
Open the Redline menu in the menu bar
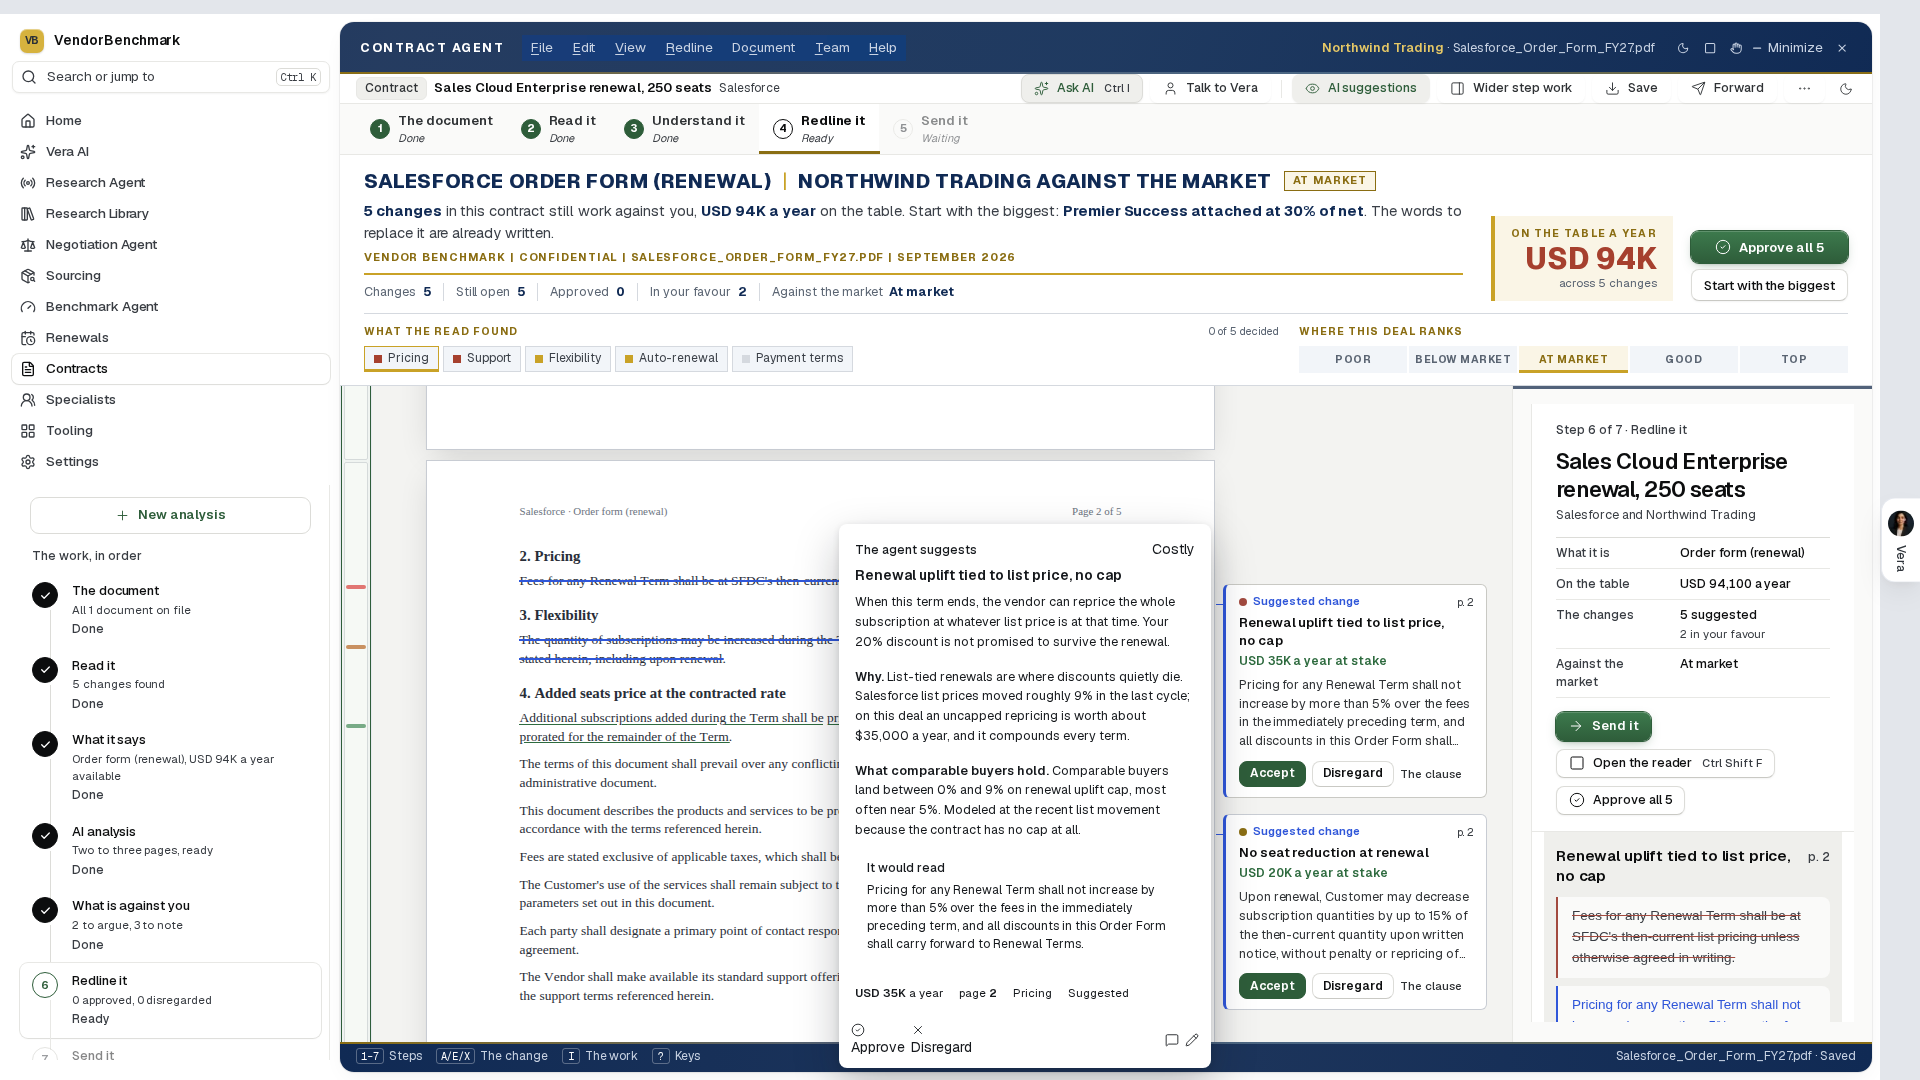point(689,48)
